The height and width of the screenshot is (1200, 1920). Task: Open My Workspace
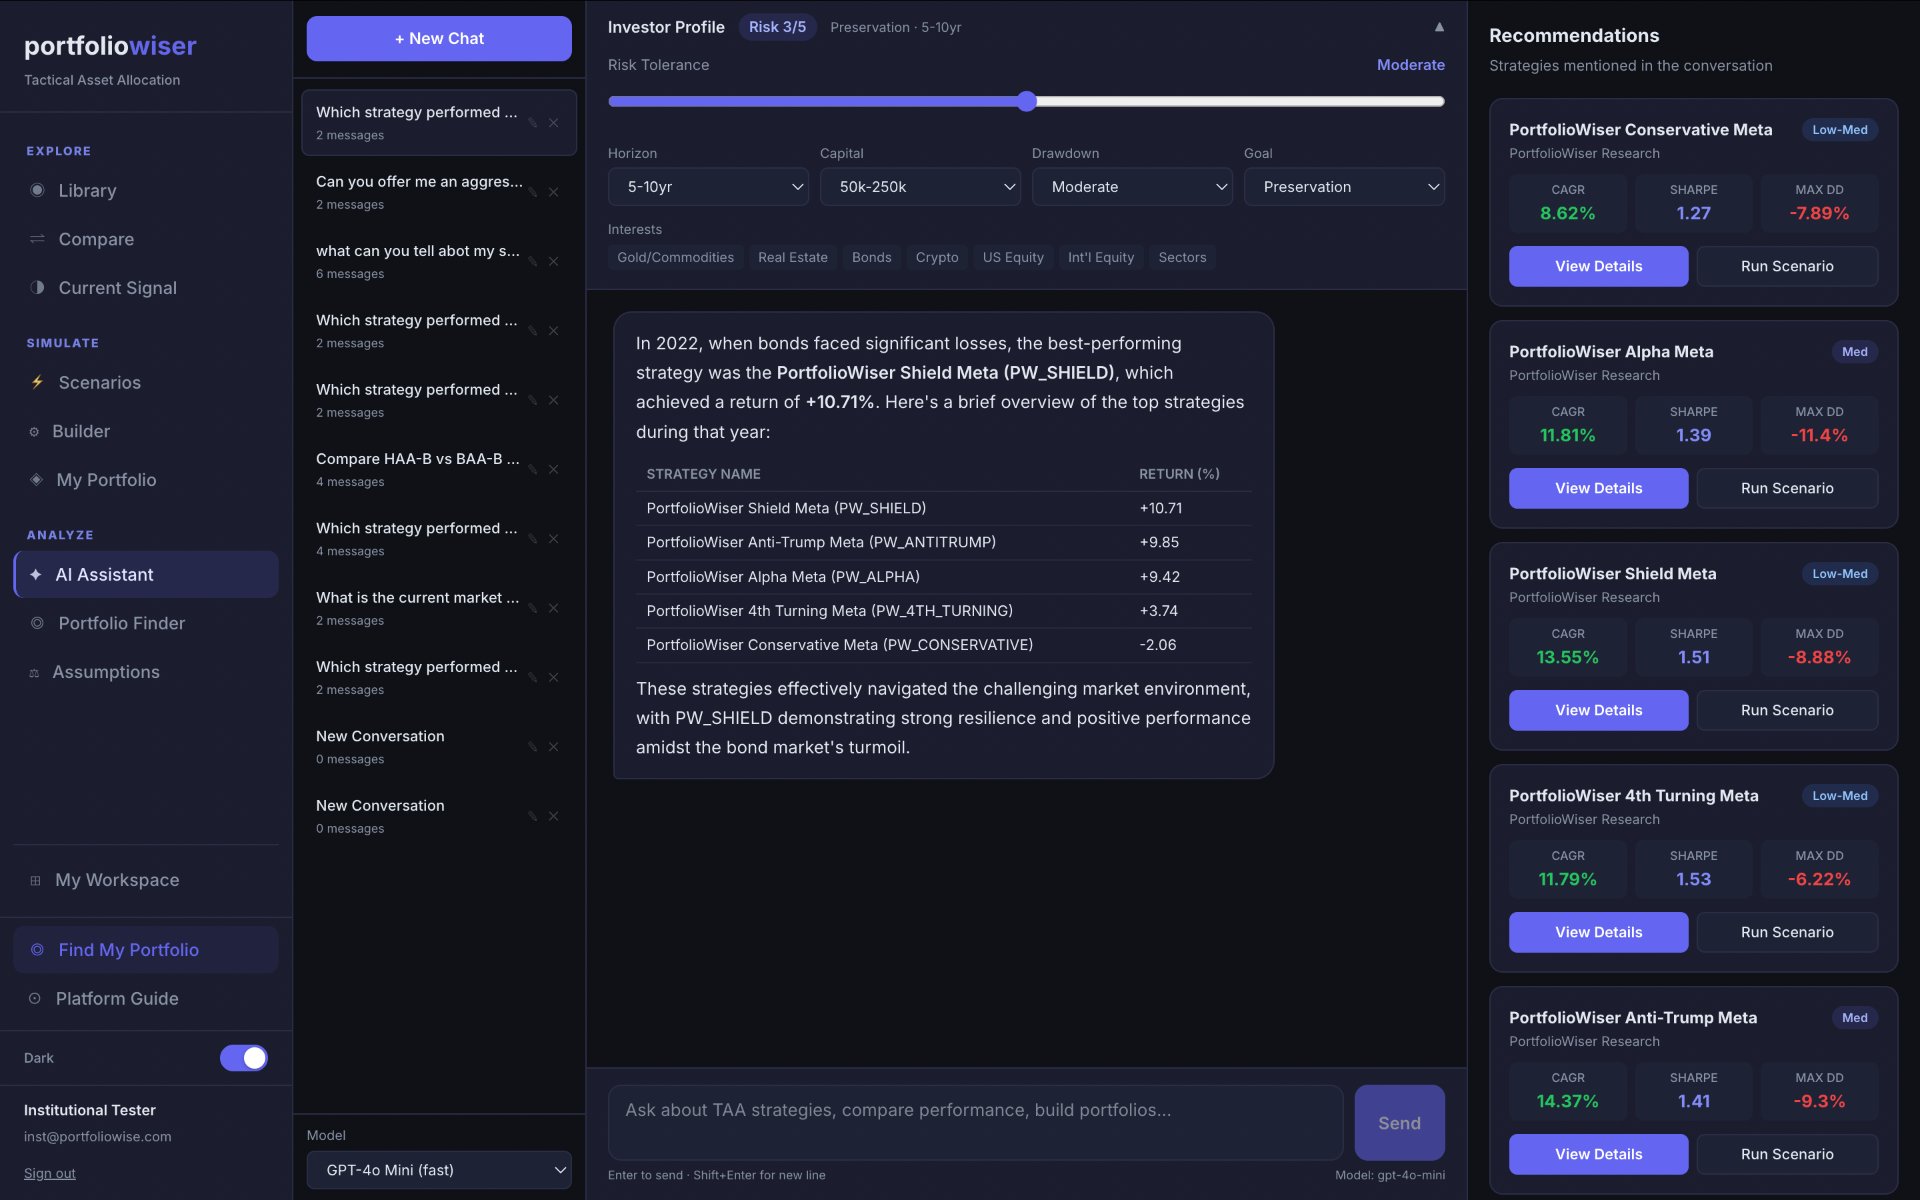(146, 880)
